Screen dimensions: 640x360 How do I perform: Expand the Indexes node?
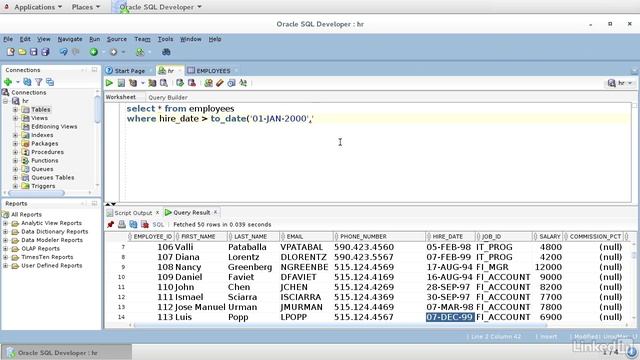pyautogui.click(x=15, y=135)
